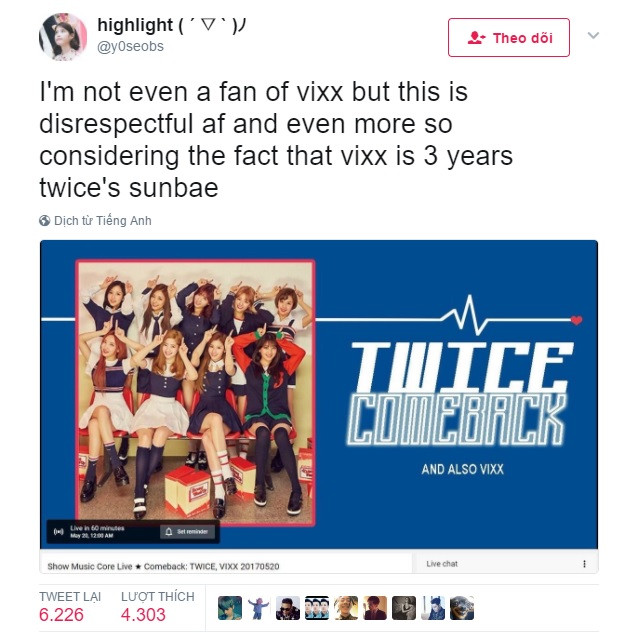
Task: Open the third liker avatar
Action: pos(288,608)
